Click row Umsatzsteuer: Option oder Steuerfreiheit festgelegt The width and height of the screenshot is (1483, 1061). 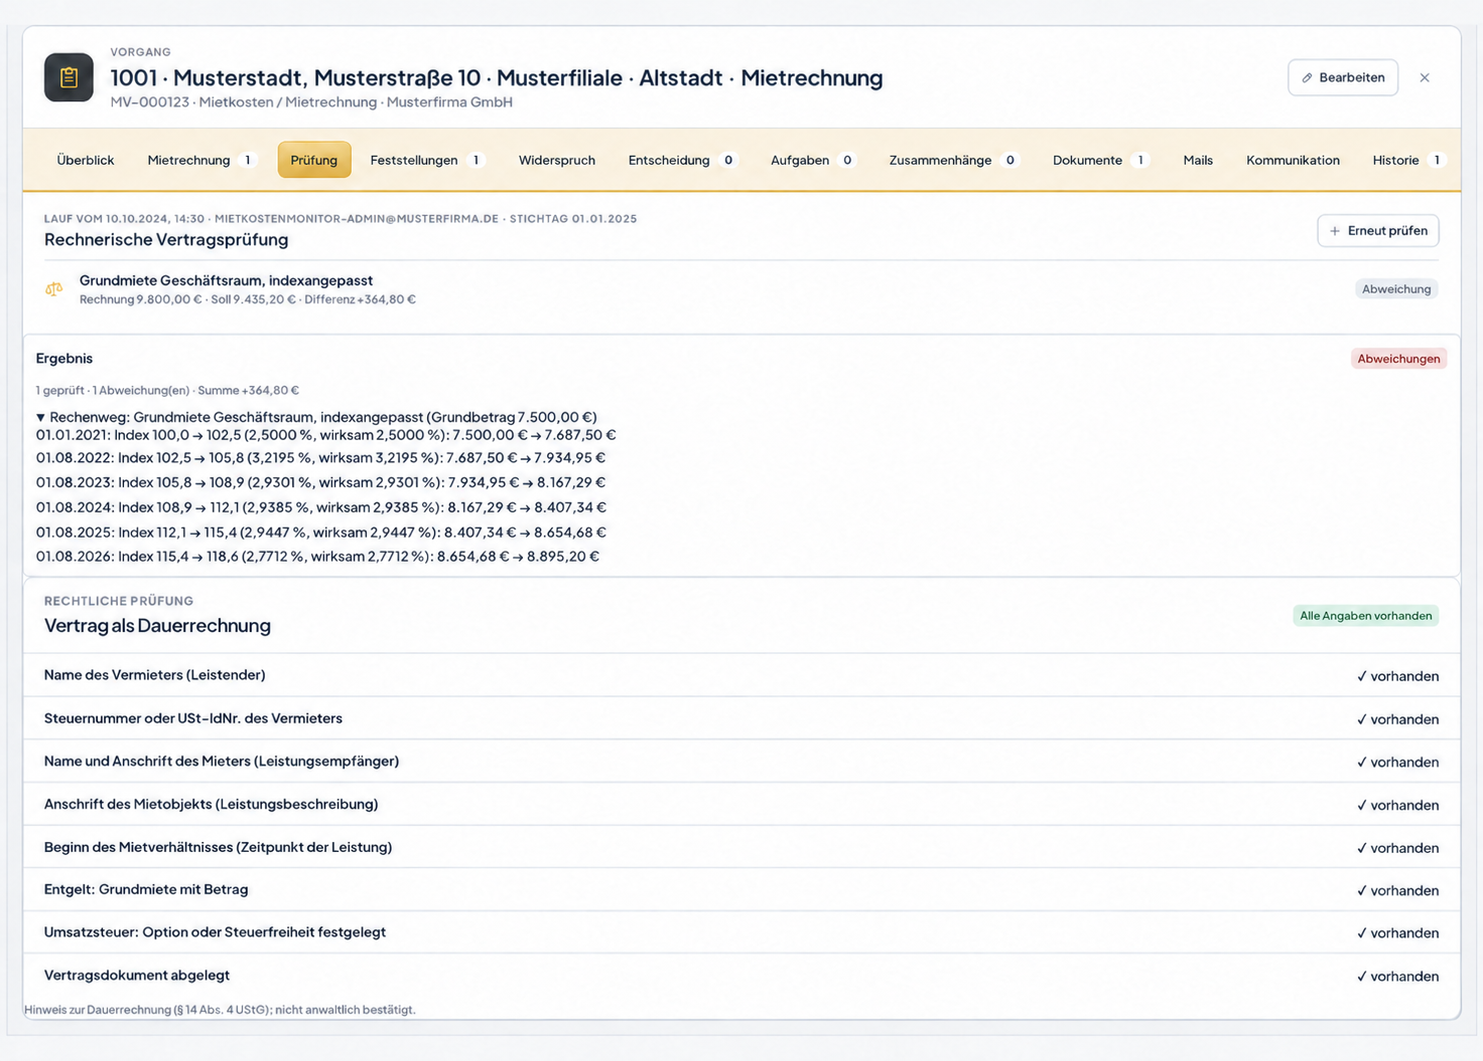[x=741, y=933]
